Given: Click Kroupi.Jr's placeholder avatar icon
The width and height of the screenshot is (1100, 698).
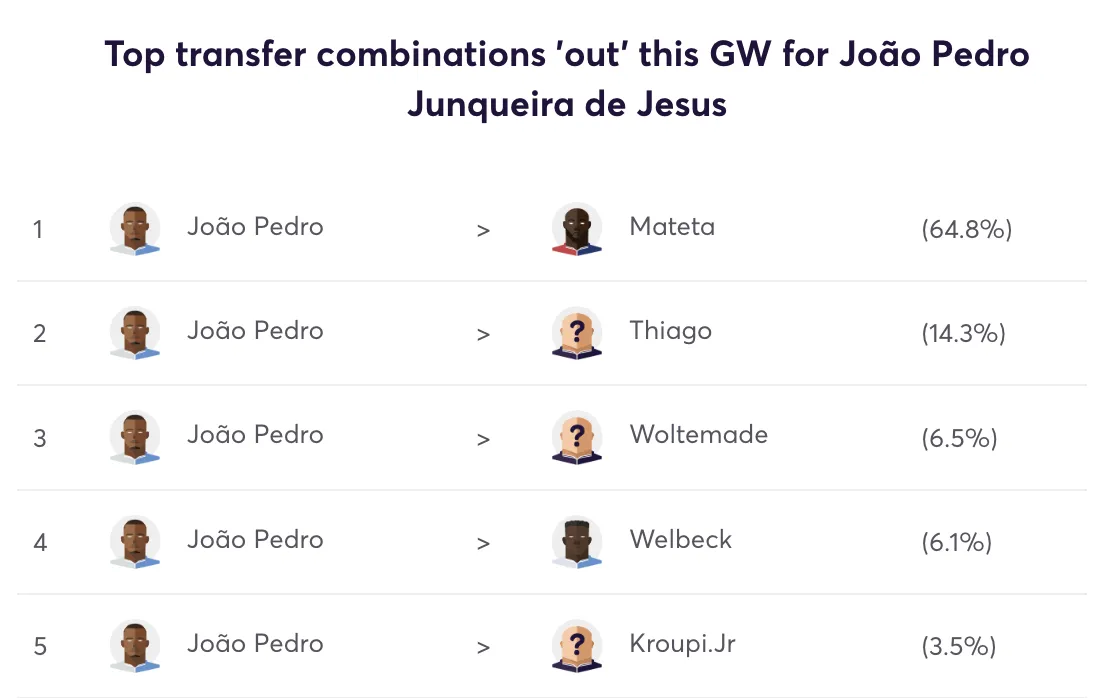Looking at the screenshot, I should [x=576, y=646].
